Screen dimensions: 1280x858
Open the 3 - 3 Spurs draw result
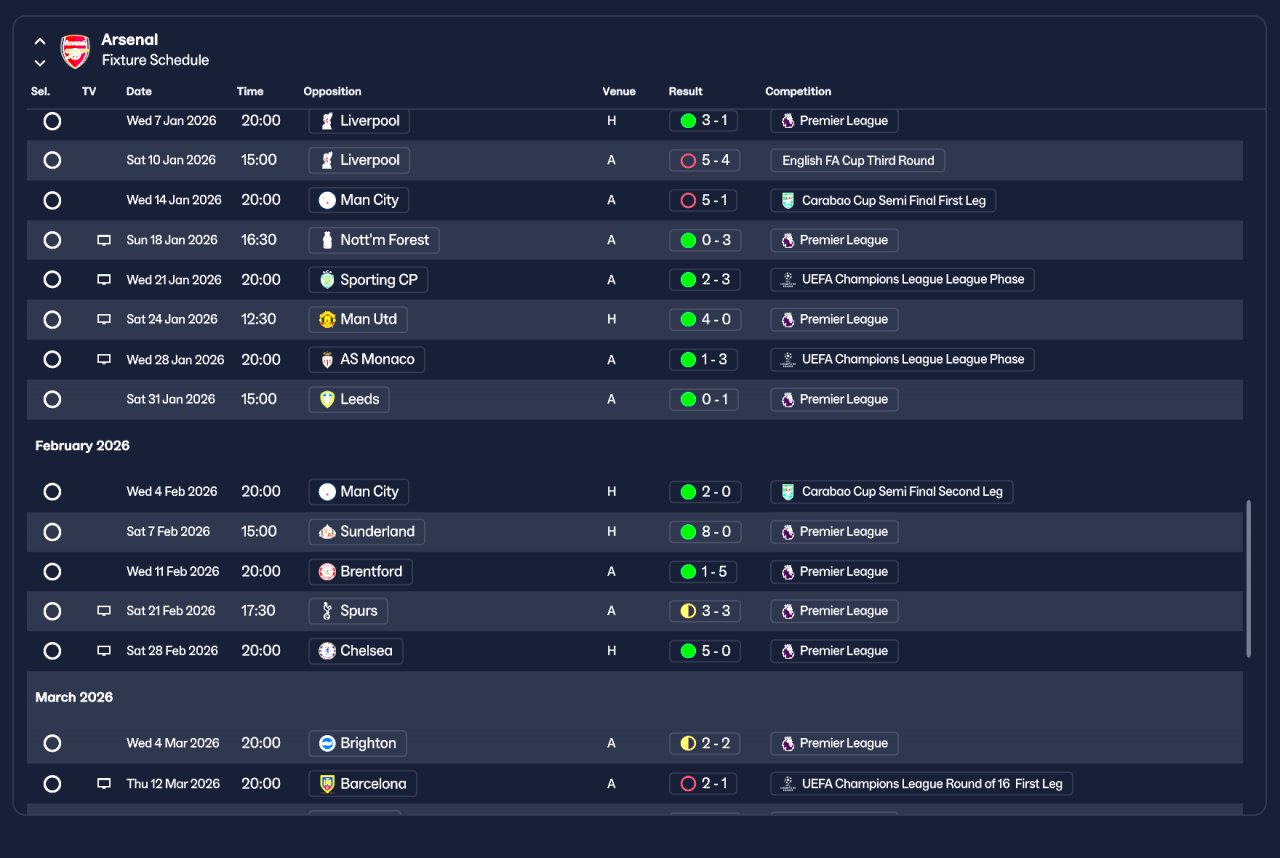point(704,611)
